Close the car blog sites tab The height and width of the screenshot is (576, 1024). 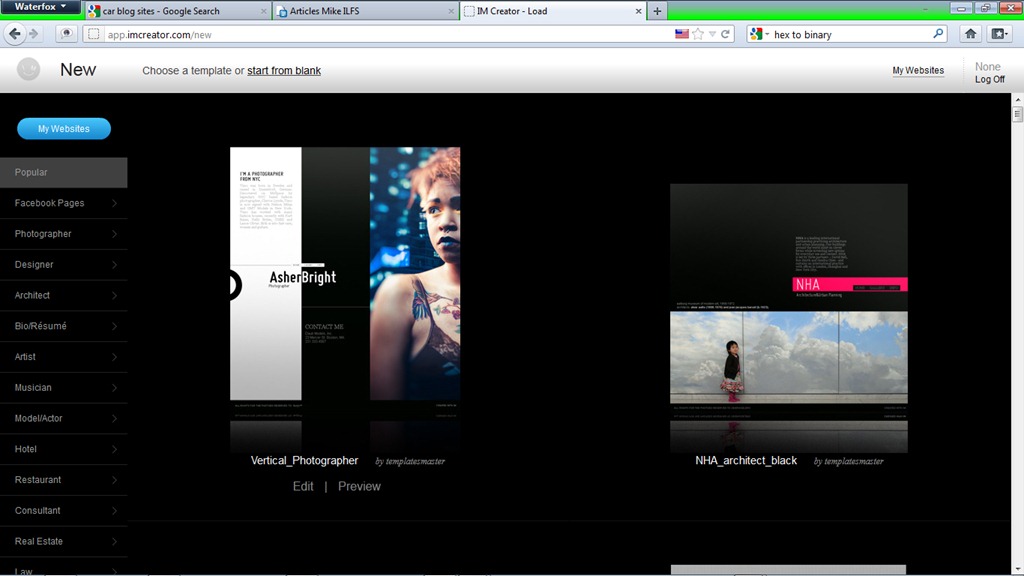264,11
